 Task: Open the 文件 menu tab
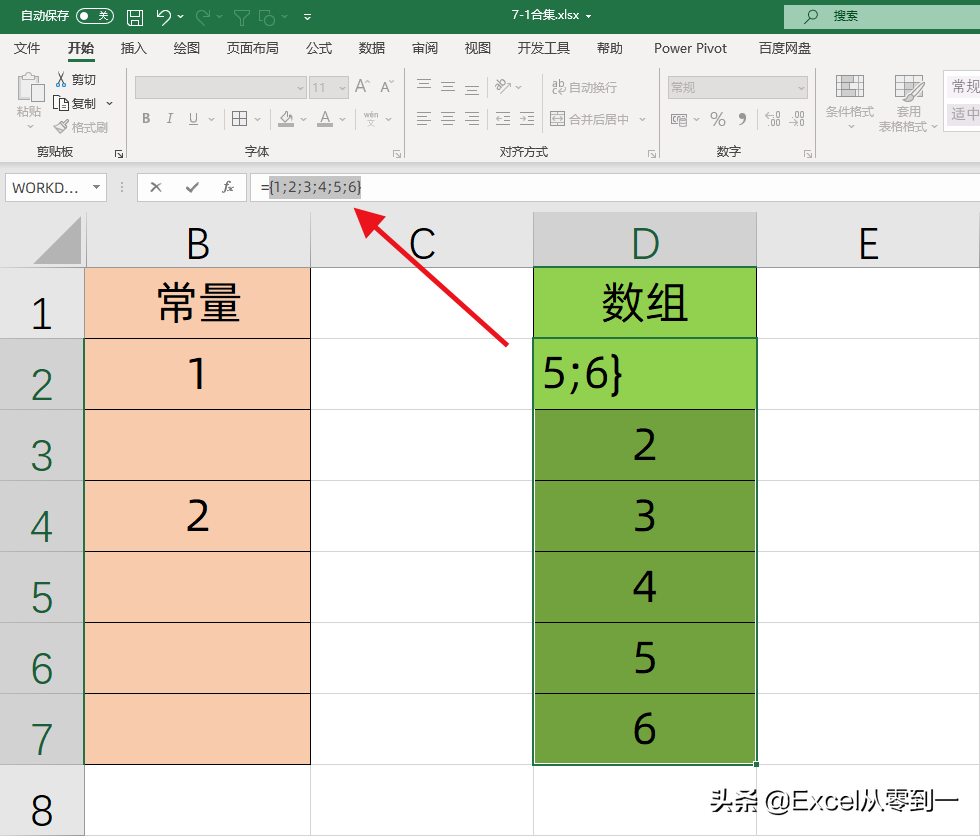point(27,48)
